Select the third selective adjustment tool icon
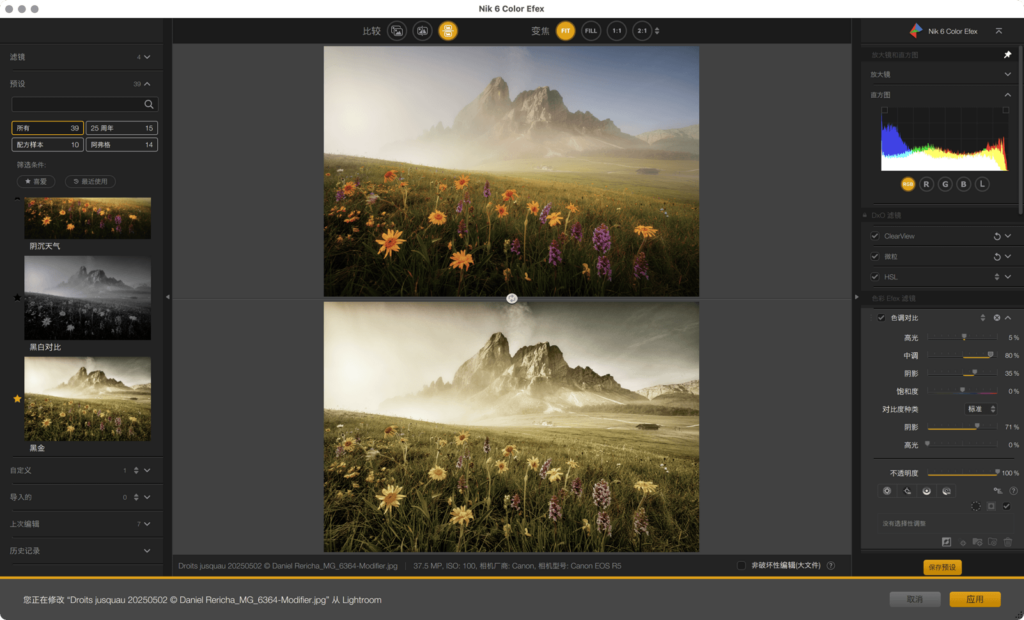This screenshot has height=620, width=1024. click(927, 491)
